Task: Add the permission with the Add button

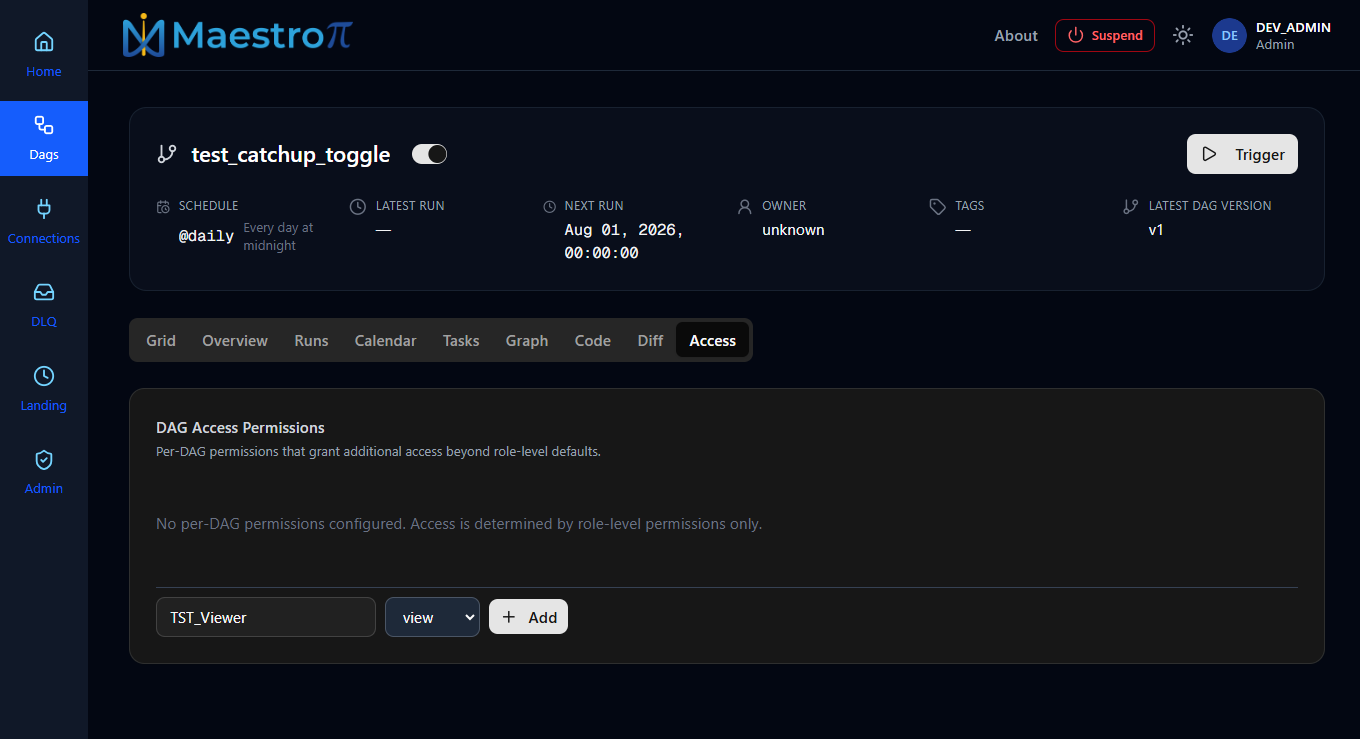Action: click(x=528, y=617)
